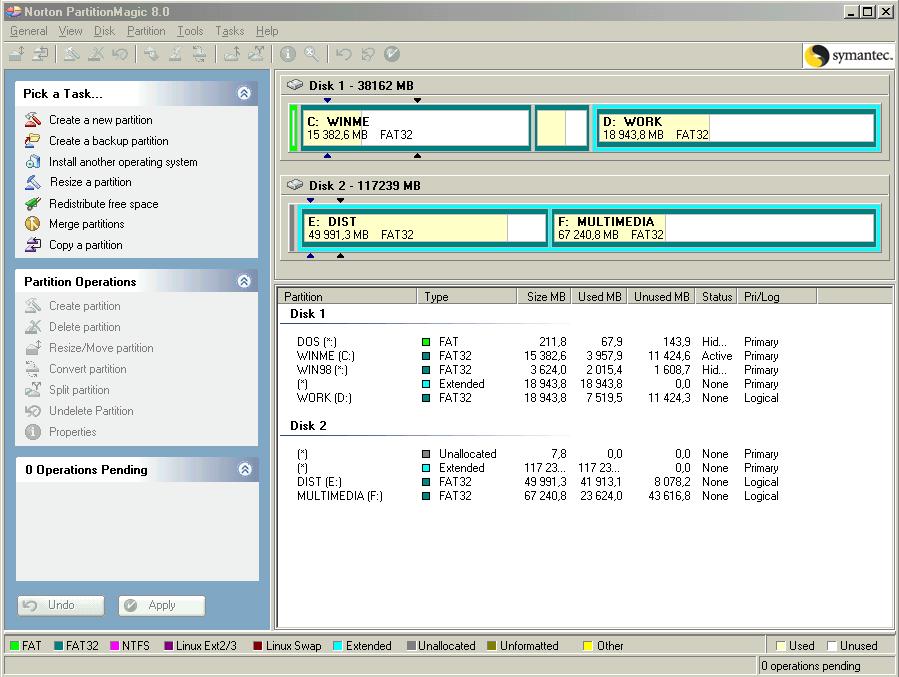Screen dimensions: 899x677
Task: Click the Format partition toolbar icon
Action: 175,54
